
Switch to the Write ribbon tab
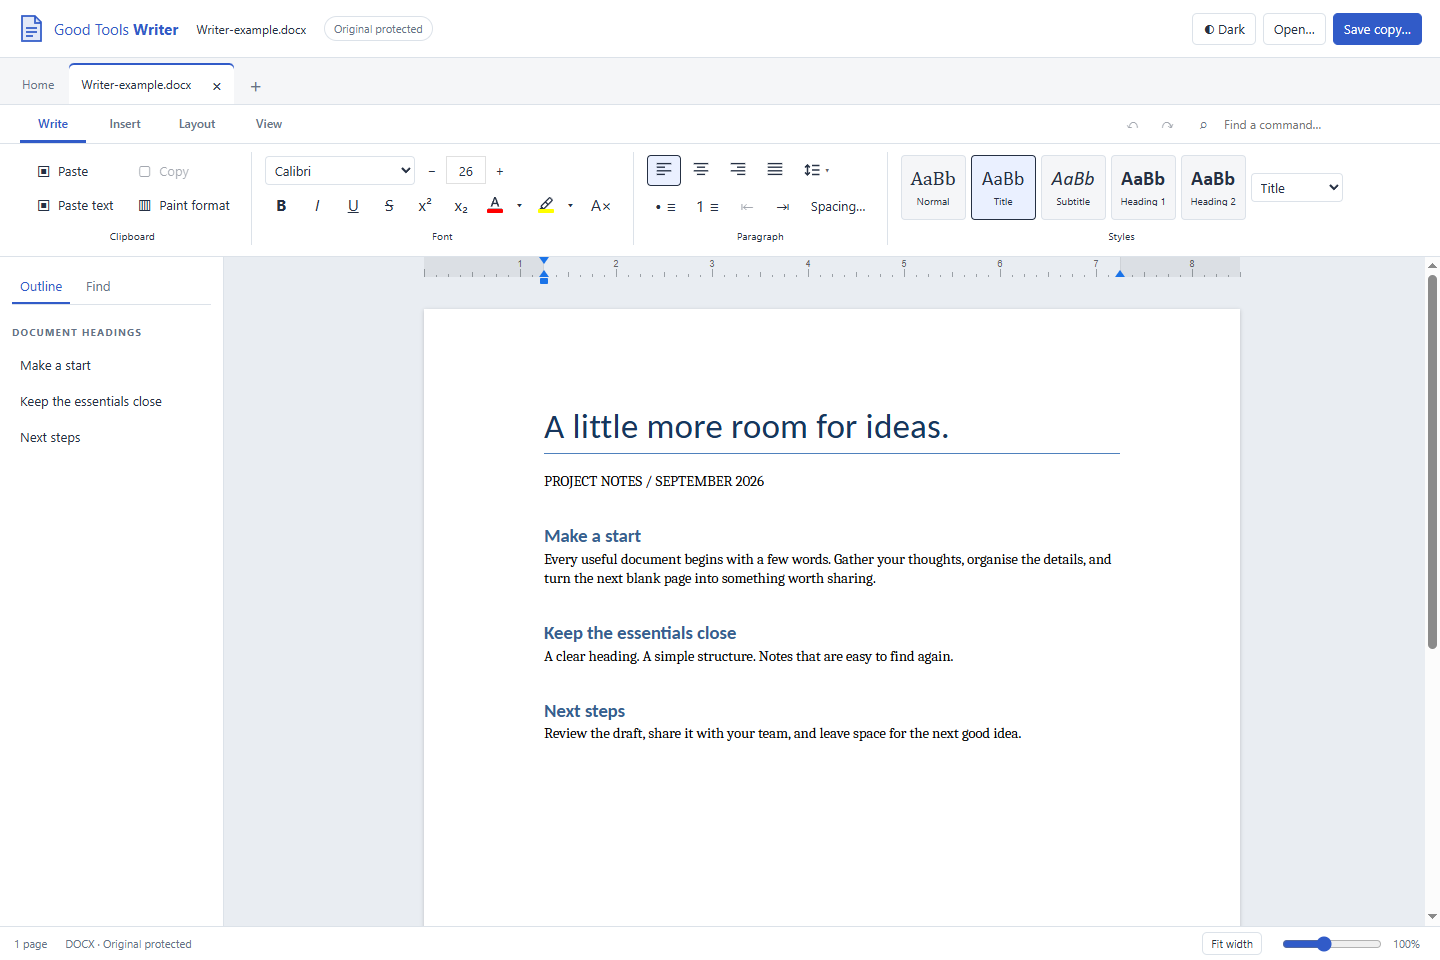(53, 124)
